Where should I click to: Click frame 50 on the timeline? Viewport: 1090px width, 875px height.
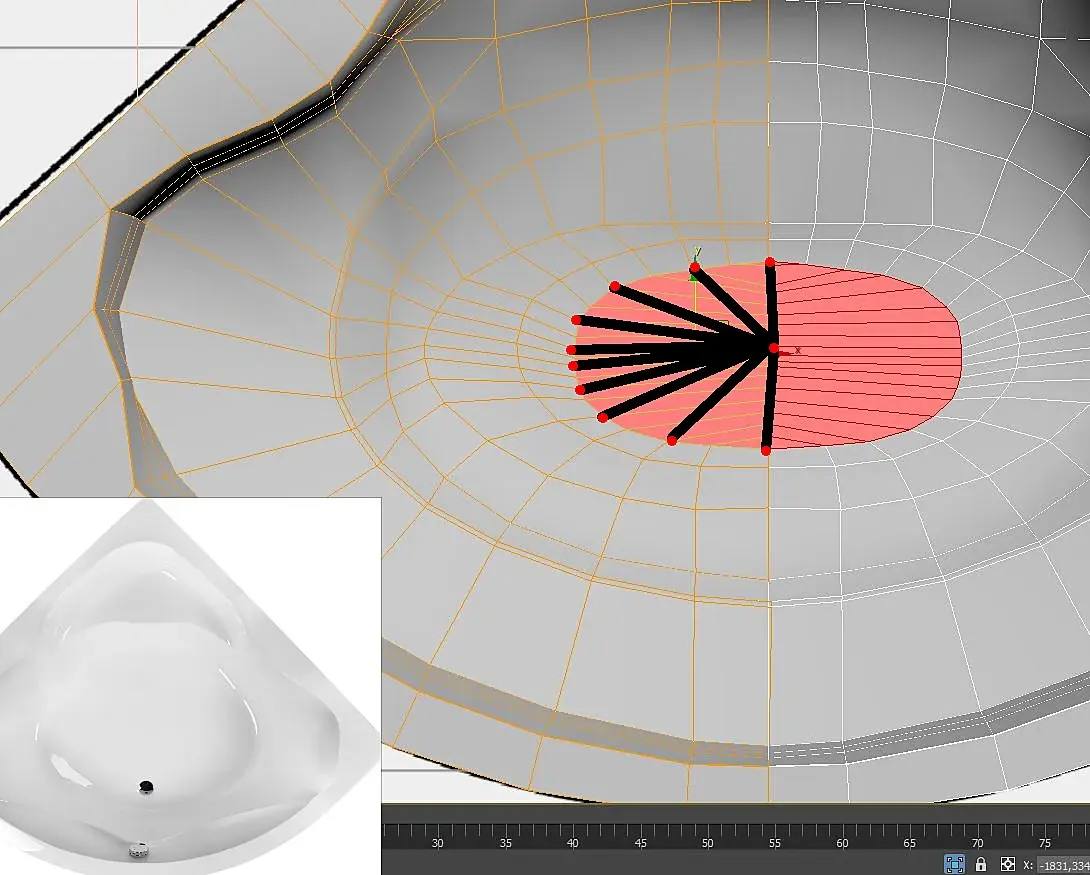click(x=708, y=842)
